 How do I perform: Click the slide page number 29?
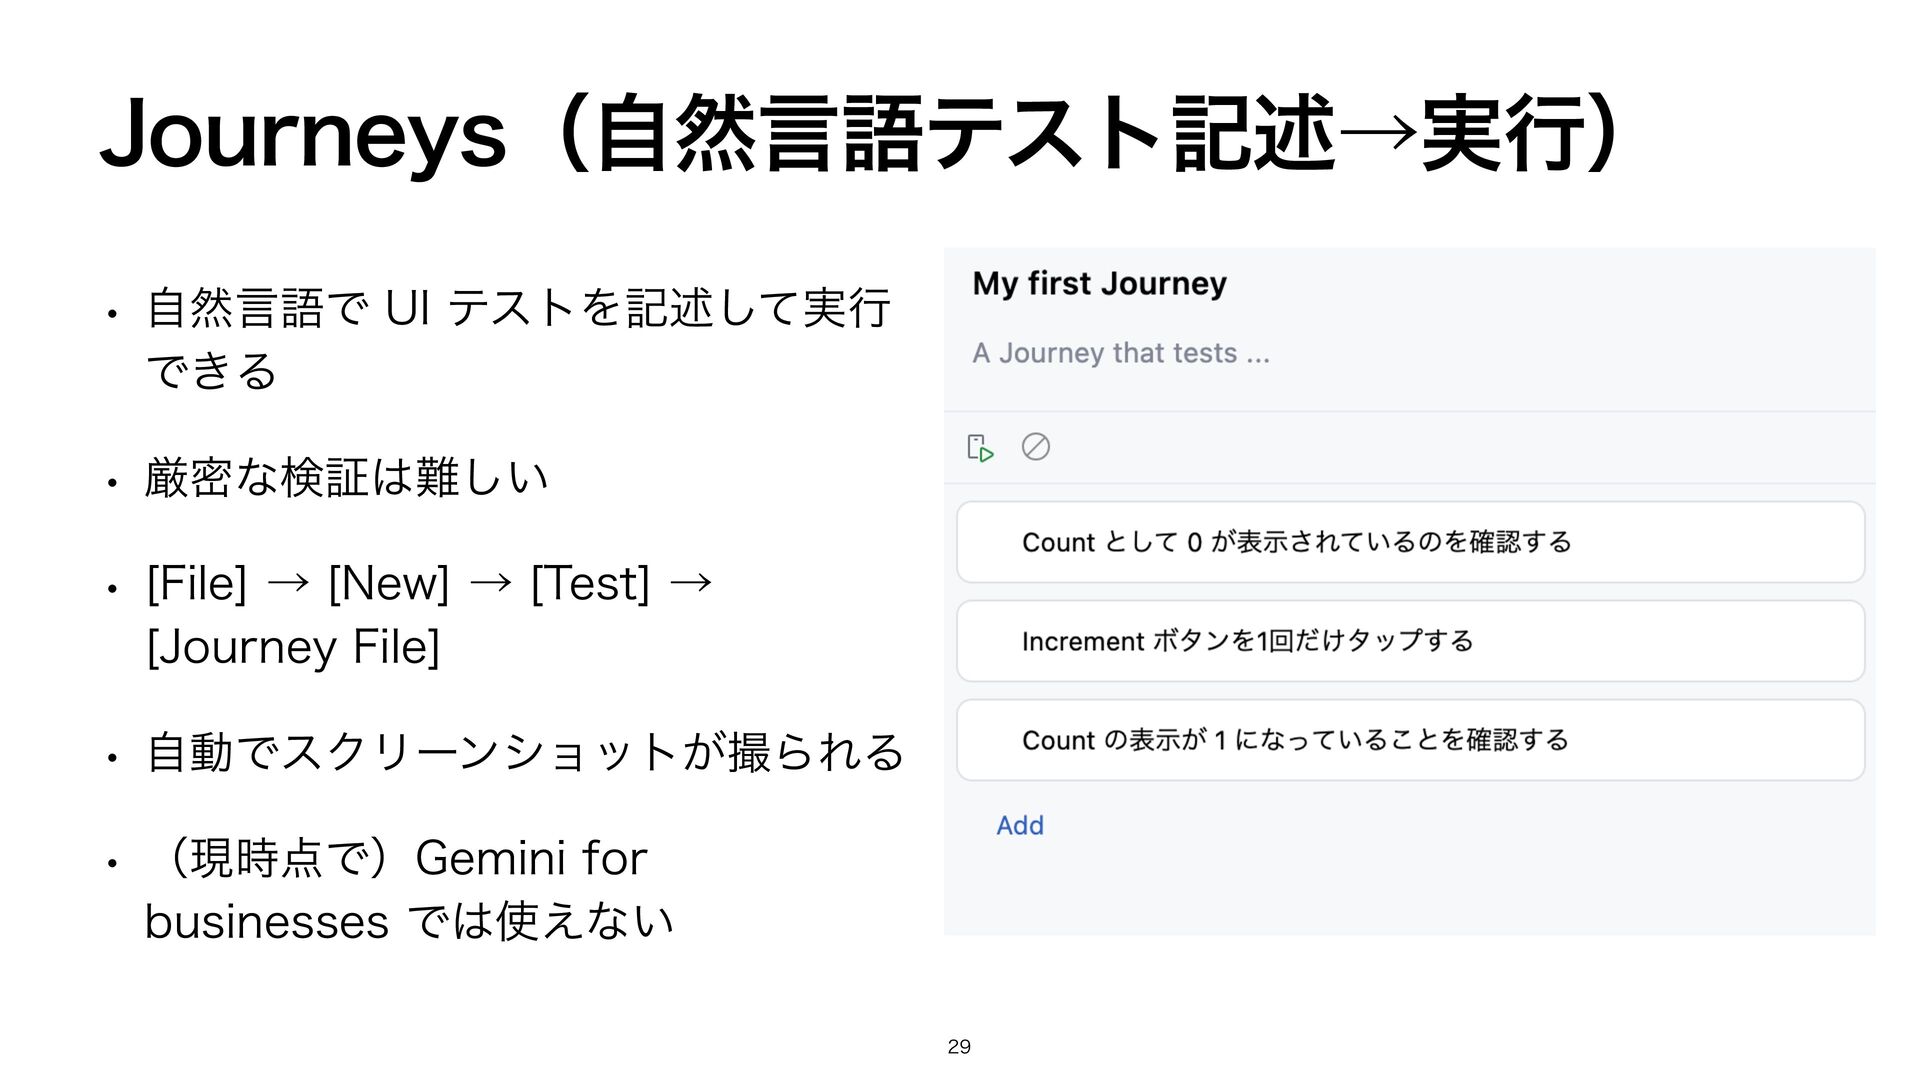click(959, 1047)
